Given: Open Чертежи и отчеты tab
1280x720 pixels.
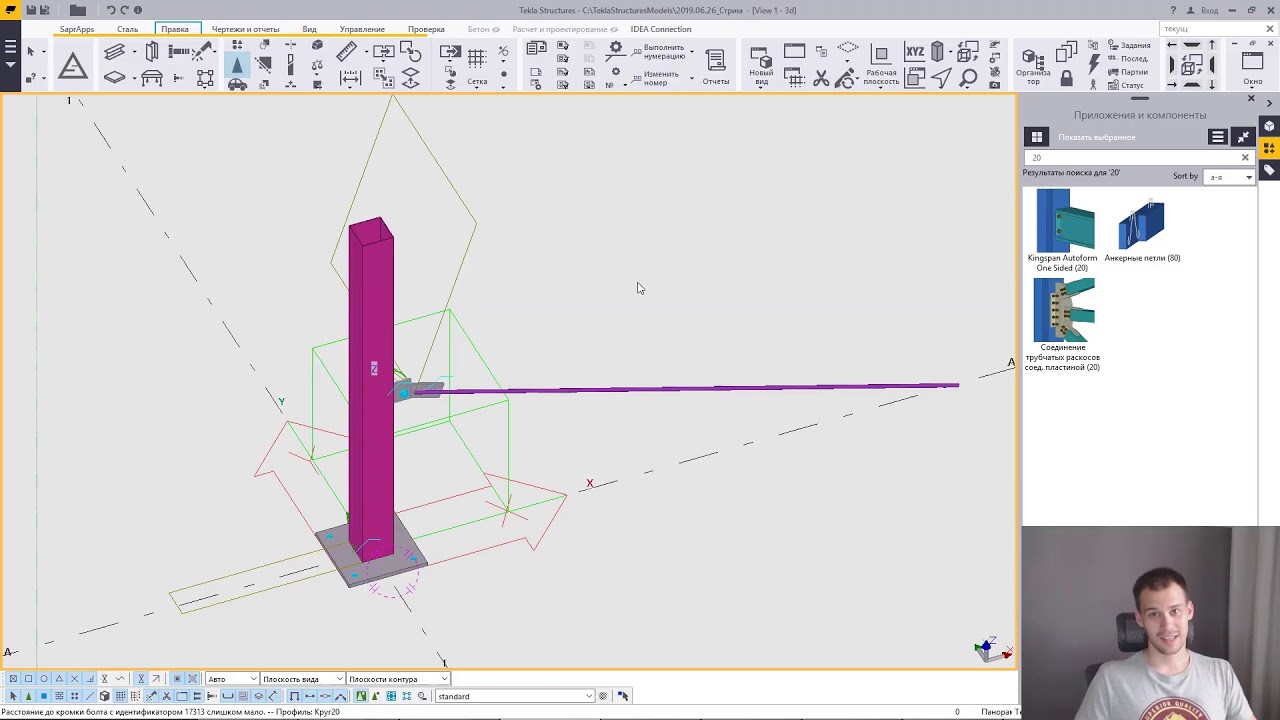Looking at the screenshot, I should click(x=245, y=29).
